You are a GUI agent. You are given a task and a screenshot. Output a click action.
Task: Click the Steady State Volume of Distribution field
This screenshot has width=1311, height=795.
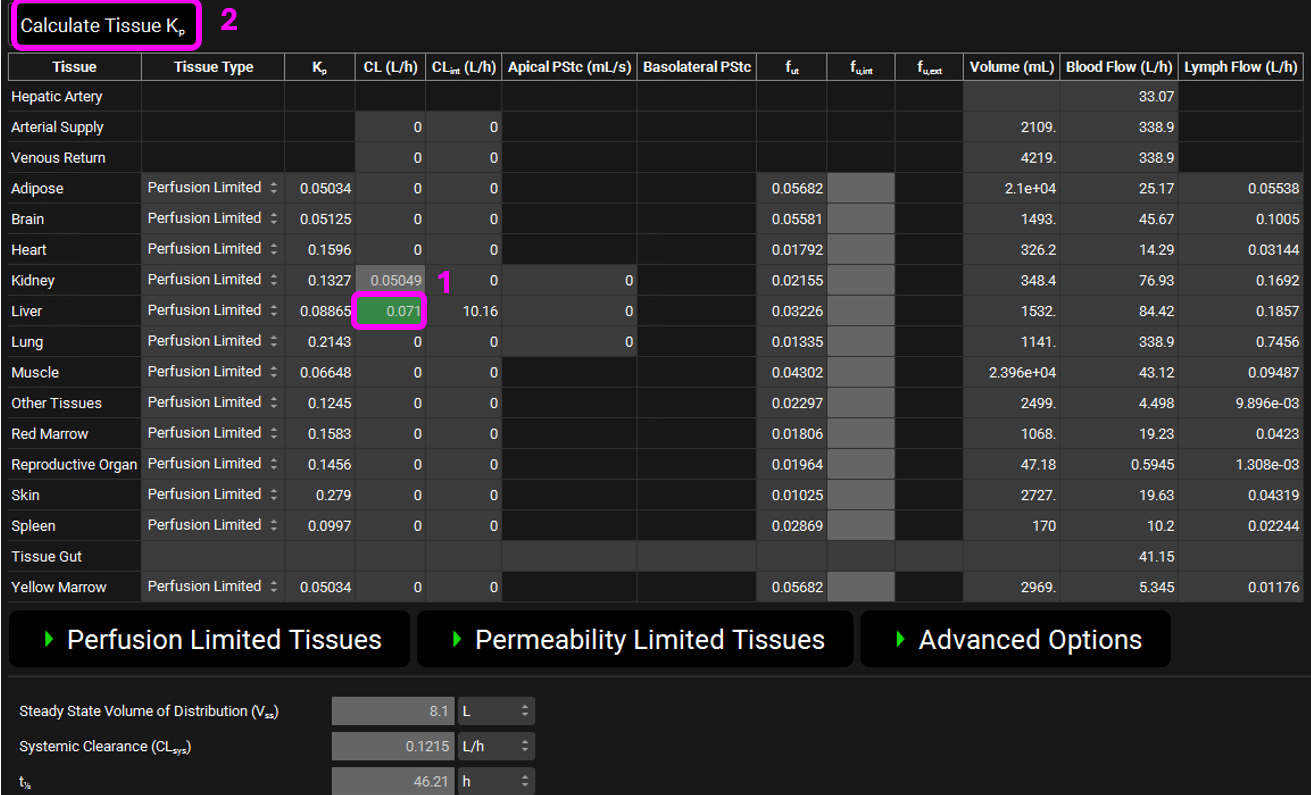coord(393,711)
